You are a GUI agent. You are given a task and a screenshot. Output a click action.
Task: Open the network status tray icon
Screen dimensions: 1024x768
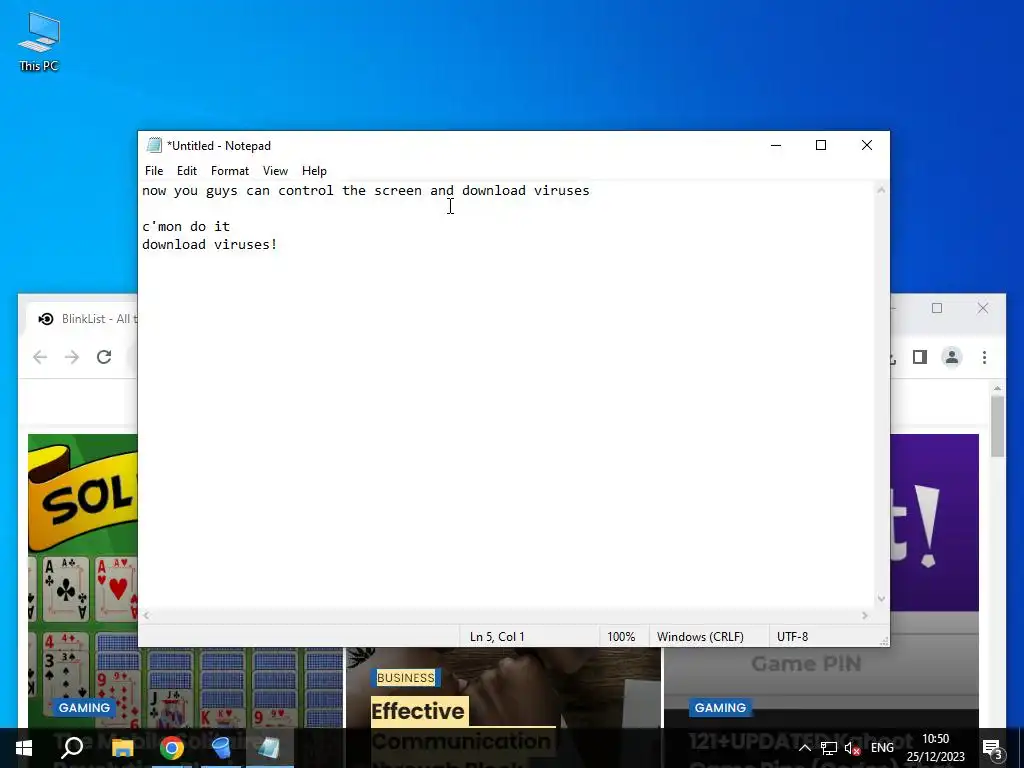coord(829,748)
